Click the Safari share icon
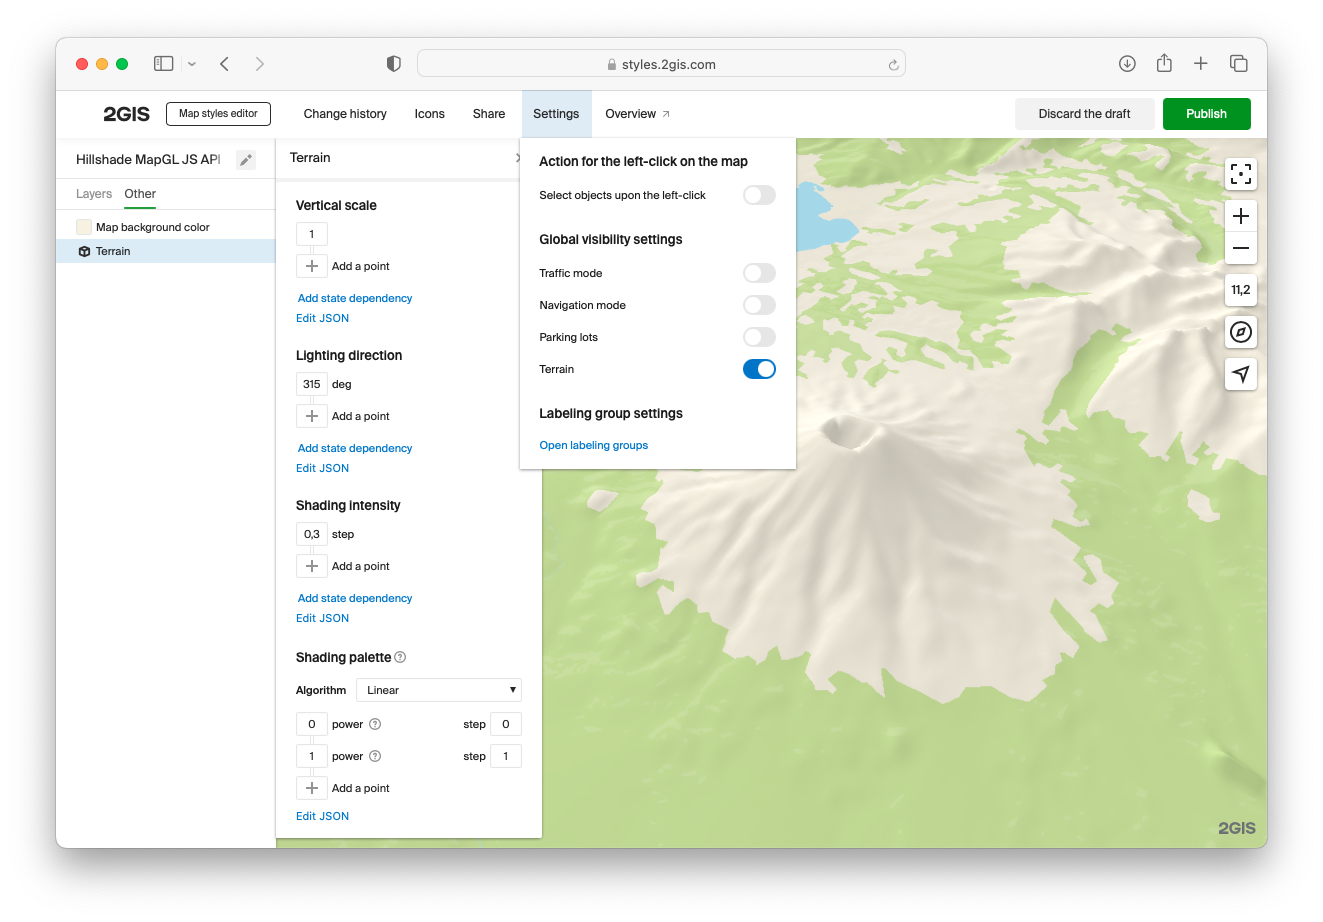The image size is (1323, 922). point(1164,64)
